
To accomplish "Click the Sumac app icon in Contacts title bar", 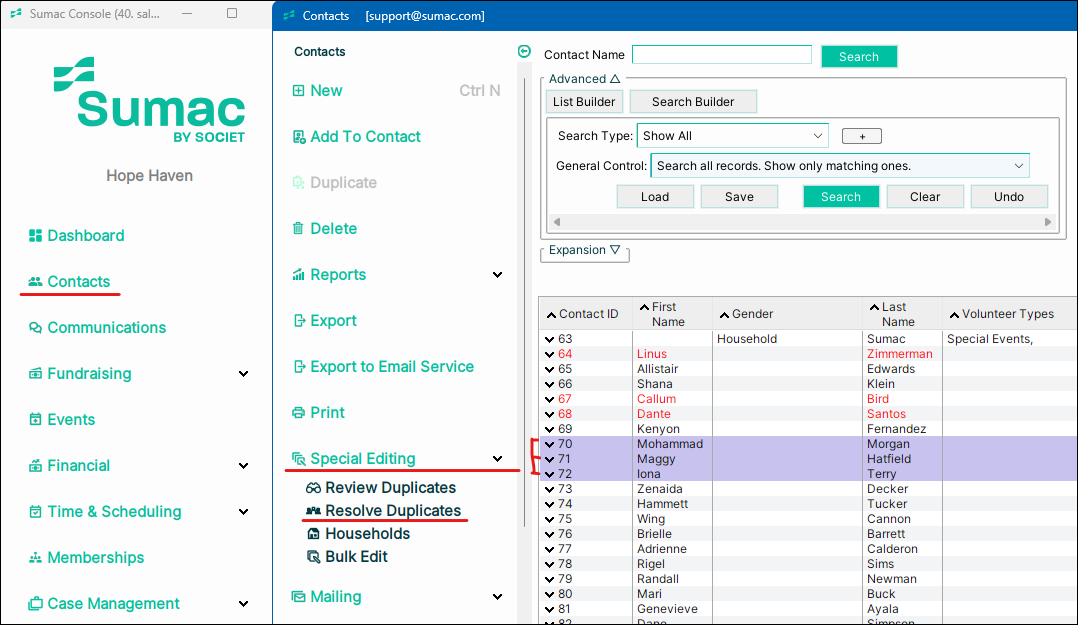I will point(289,15).
